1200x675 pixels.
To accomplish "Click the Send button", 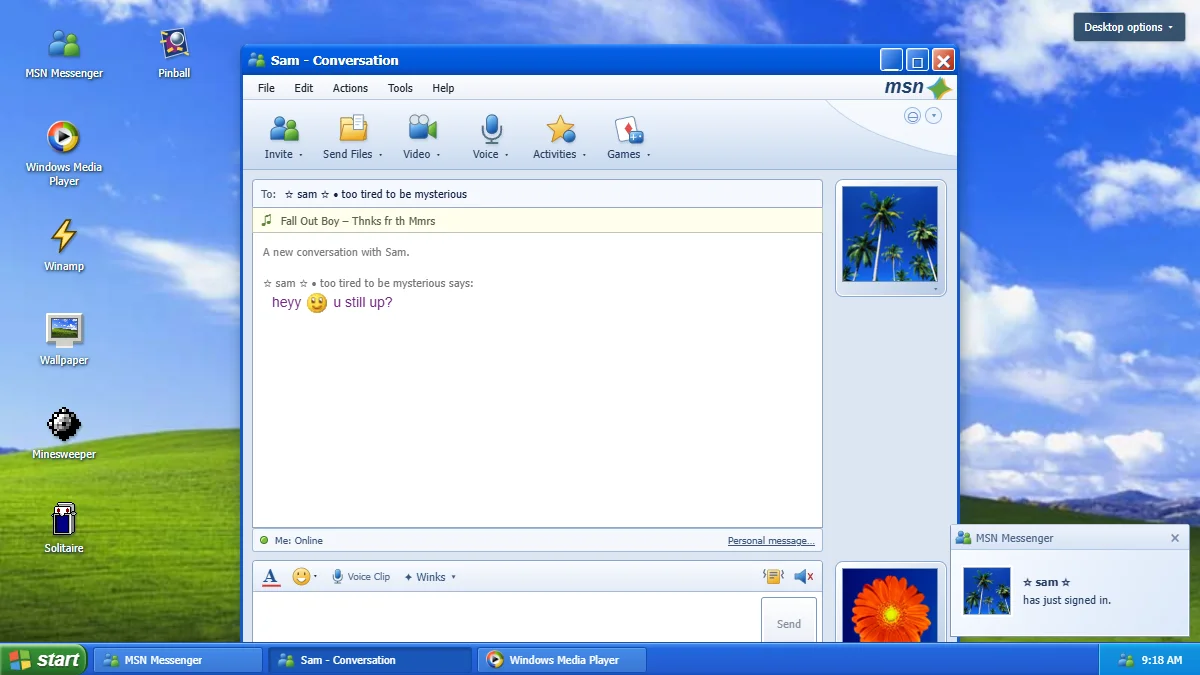I will click(789, 622).
